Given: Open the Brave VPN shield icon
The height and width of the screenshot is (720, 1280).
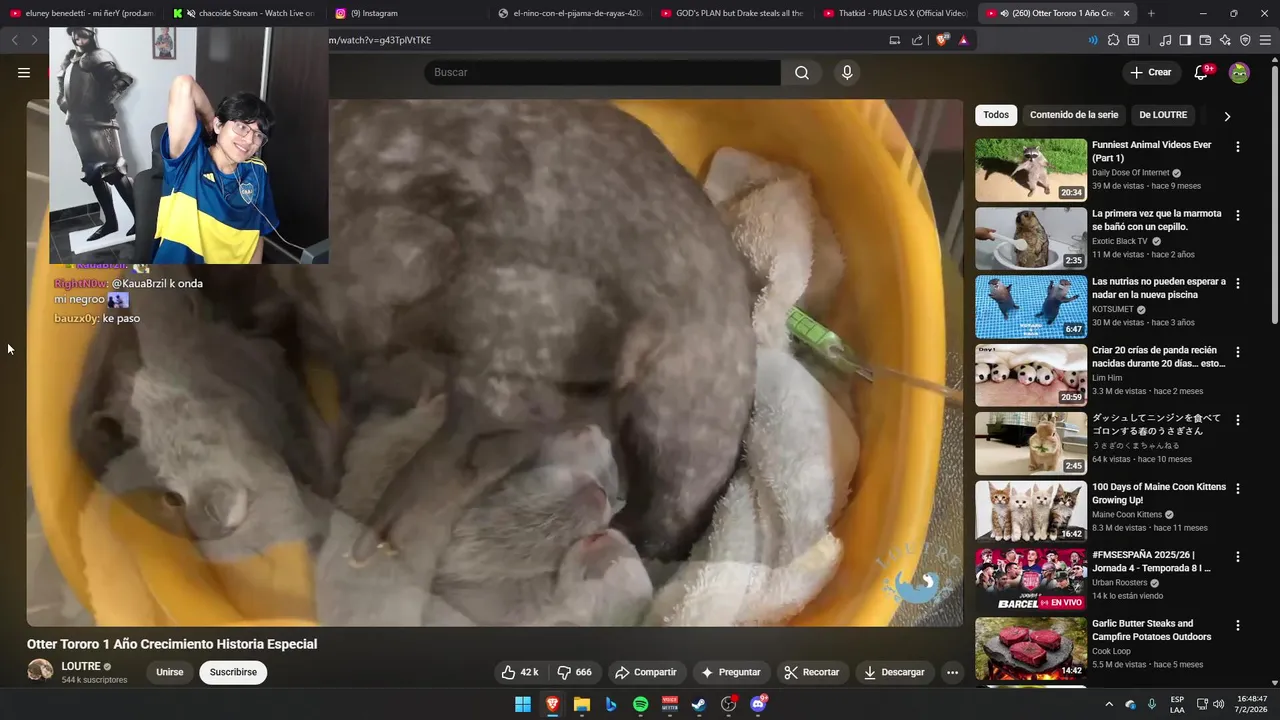Looking at the screenshot, I should pos(1245,40).
